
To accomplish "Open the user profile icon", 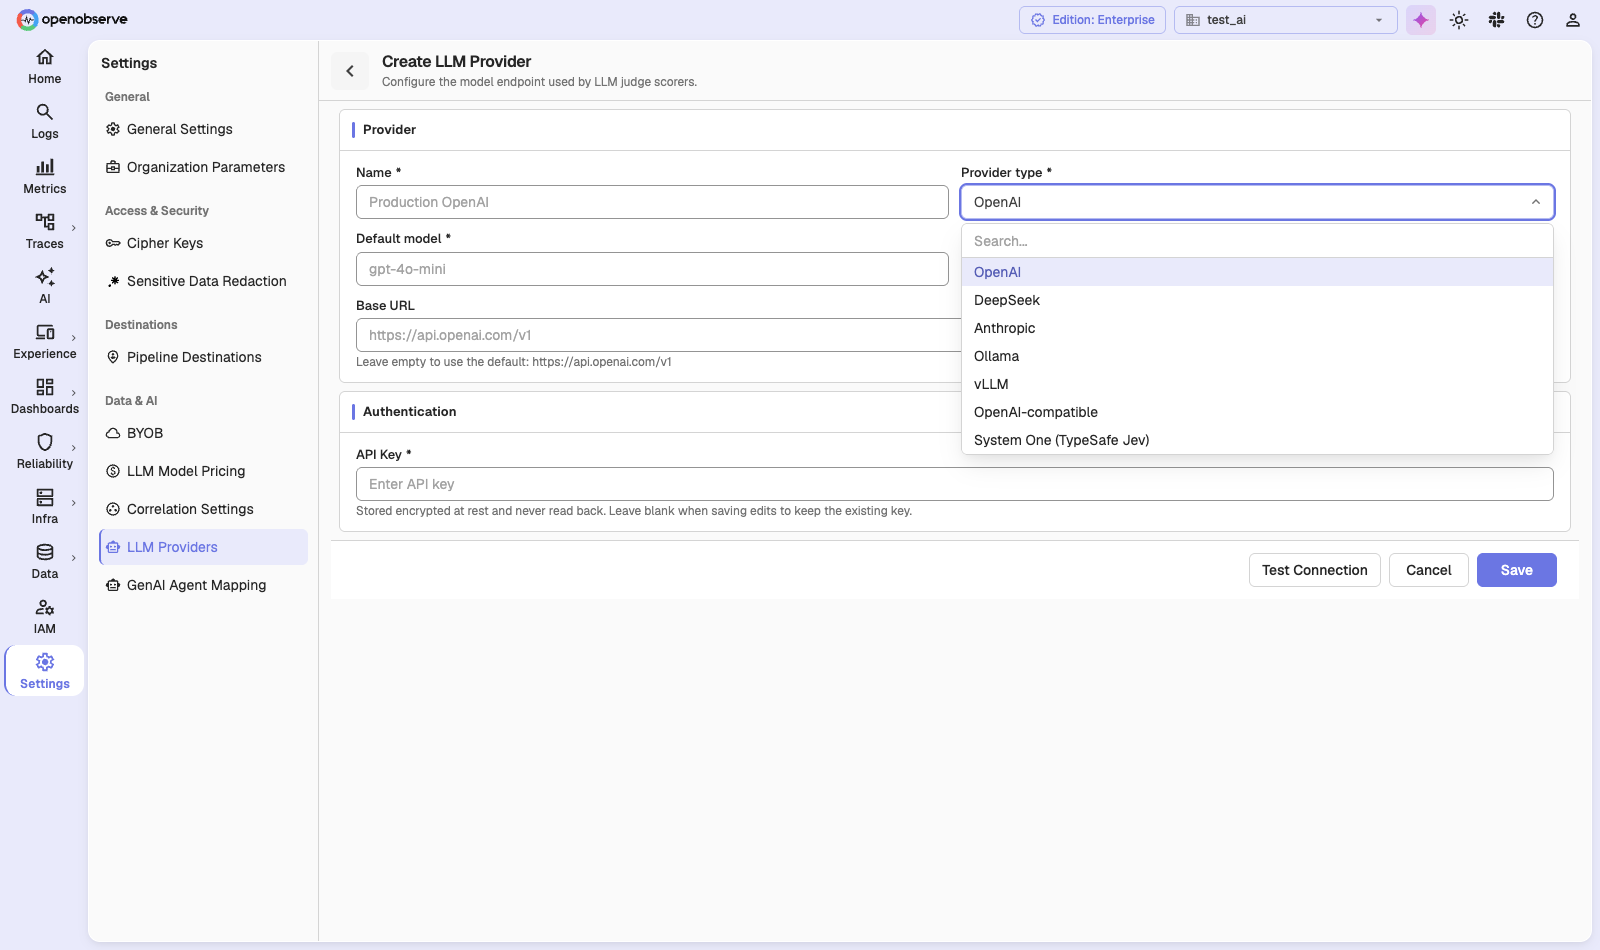I will point(1573,20).
